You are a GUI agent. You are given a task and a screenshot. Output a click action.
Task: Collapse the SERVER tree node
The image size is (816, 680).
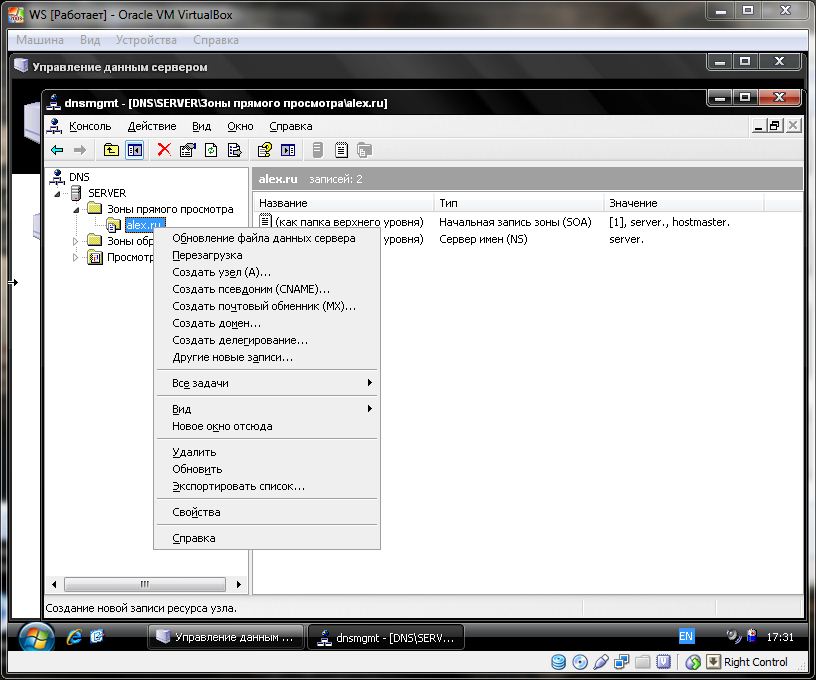[x=57, y=194]
